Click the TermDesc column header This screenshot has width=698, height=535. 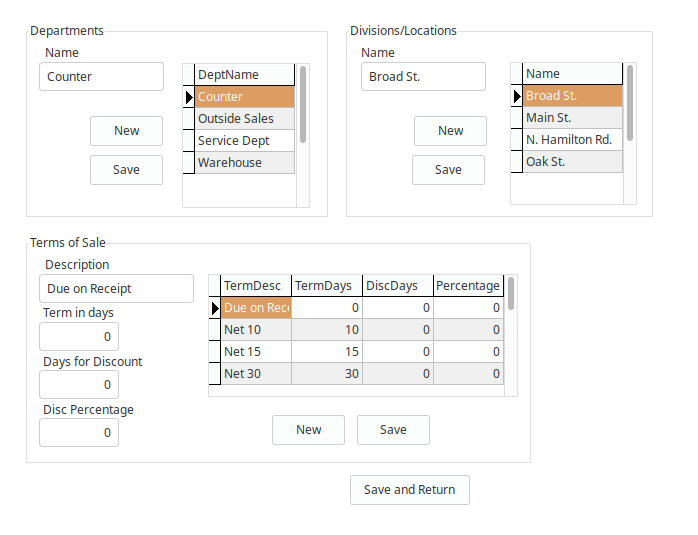256,285
